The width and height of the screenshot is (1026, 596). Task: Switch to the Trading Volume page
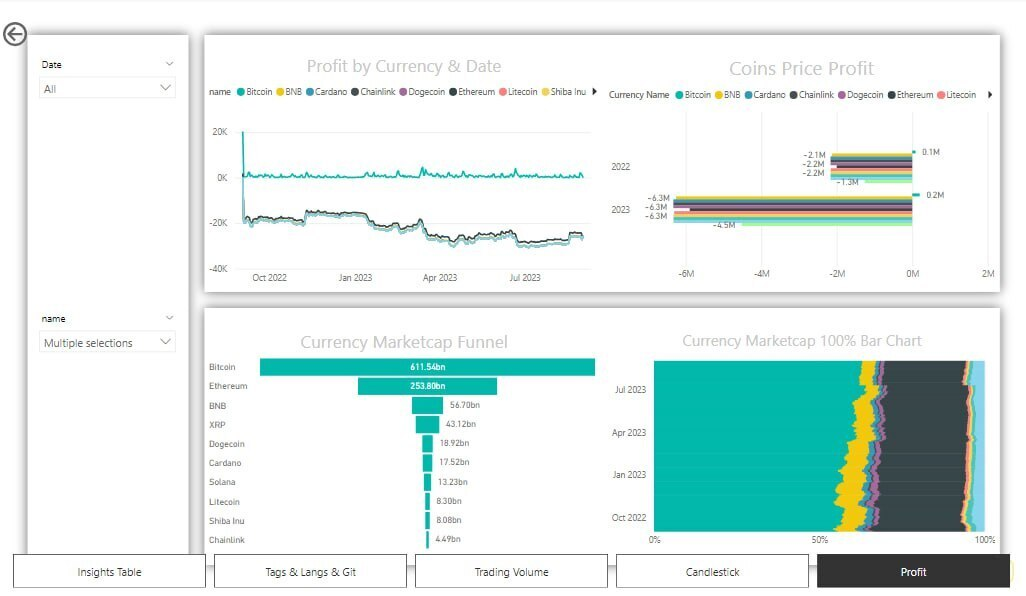coord(510,571)
